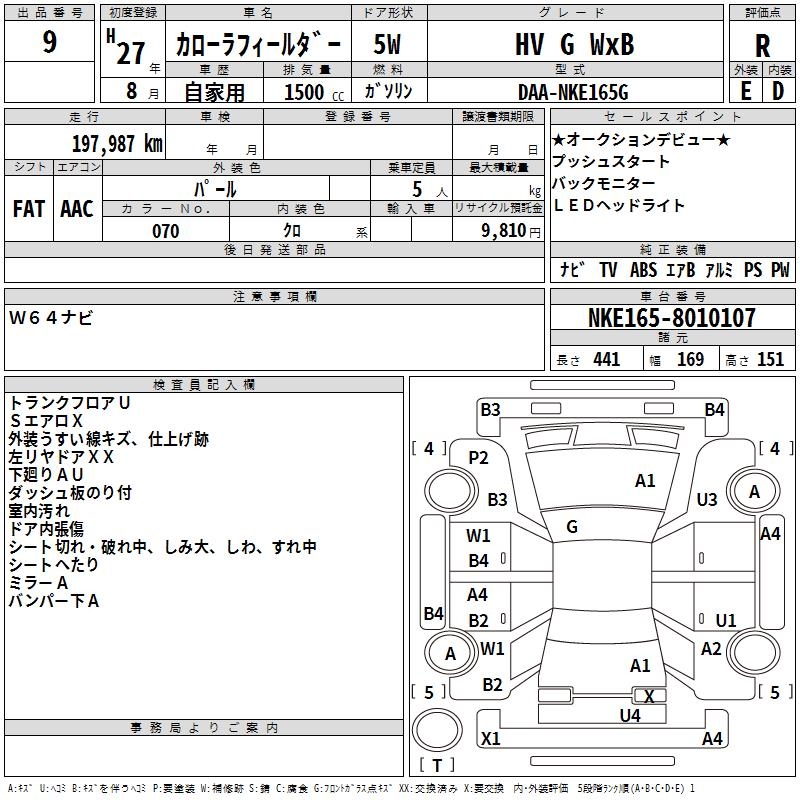Screen dimensions: 800x800
Task: Select the ABS equipment label
Action: pyautogui.click(x=643, y=270)
